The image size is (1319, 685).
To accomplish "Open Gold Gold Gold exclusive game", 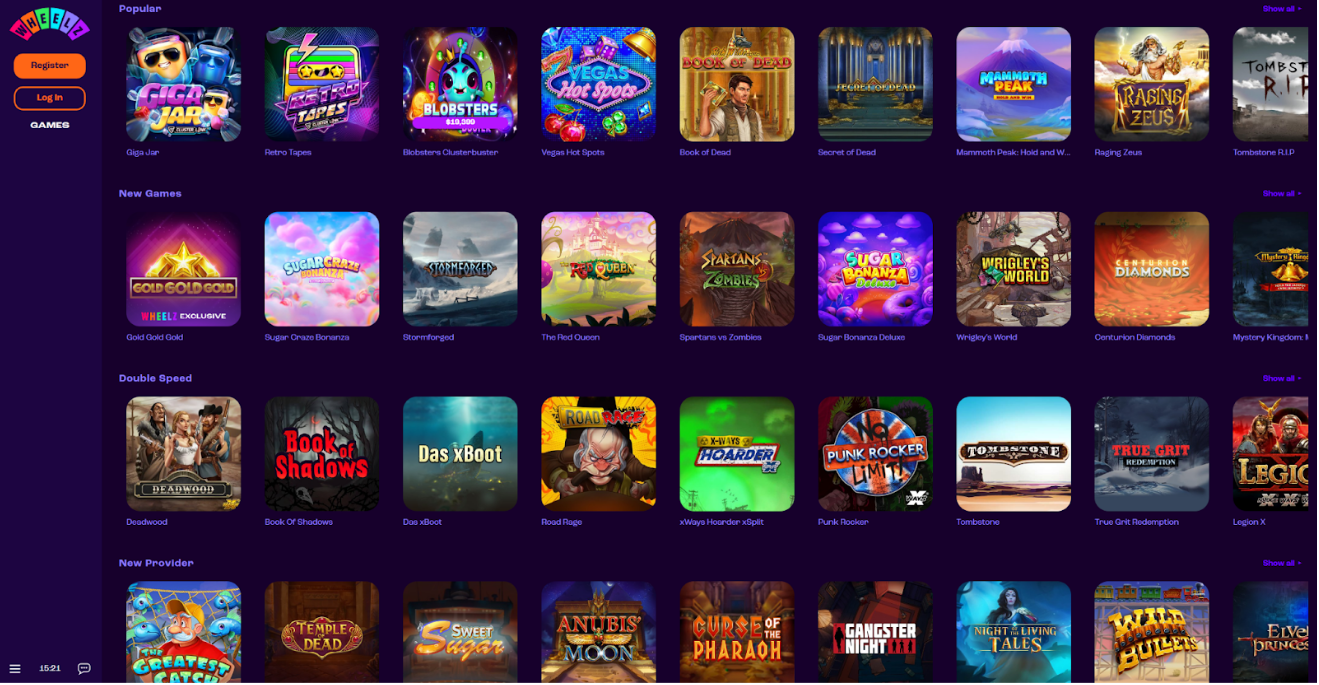I will [183, 269].
